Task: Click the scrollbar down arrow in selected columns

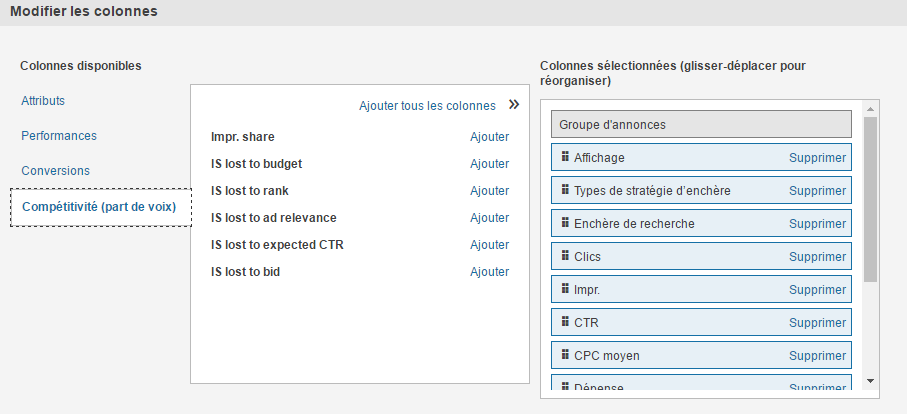Action: 870,381
